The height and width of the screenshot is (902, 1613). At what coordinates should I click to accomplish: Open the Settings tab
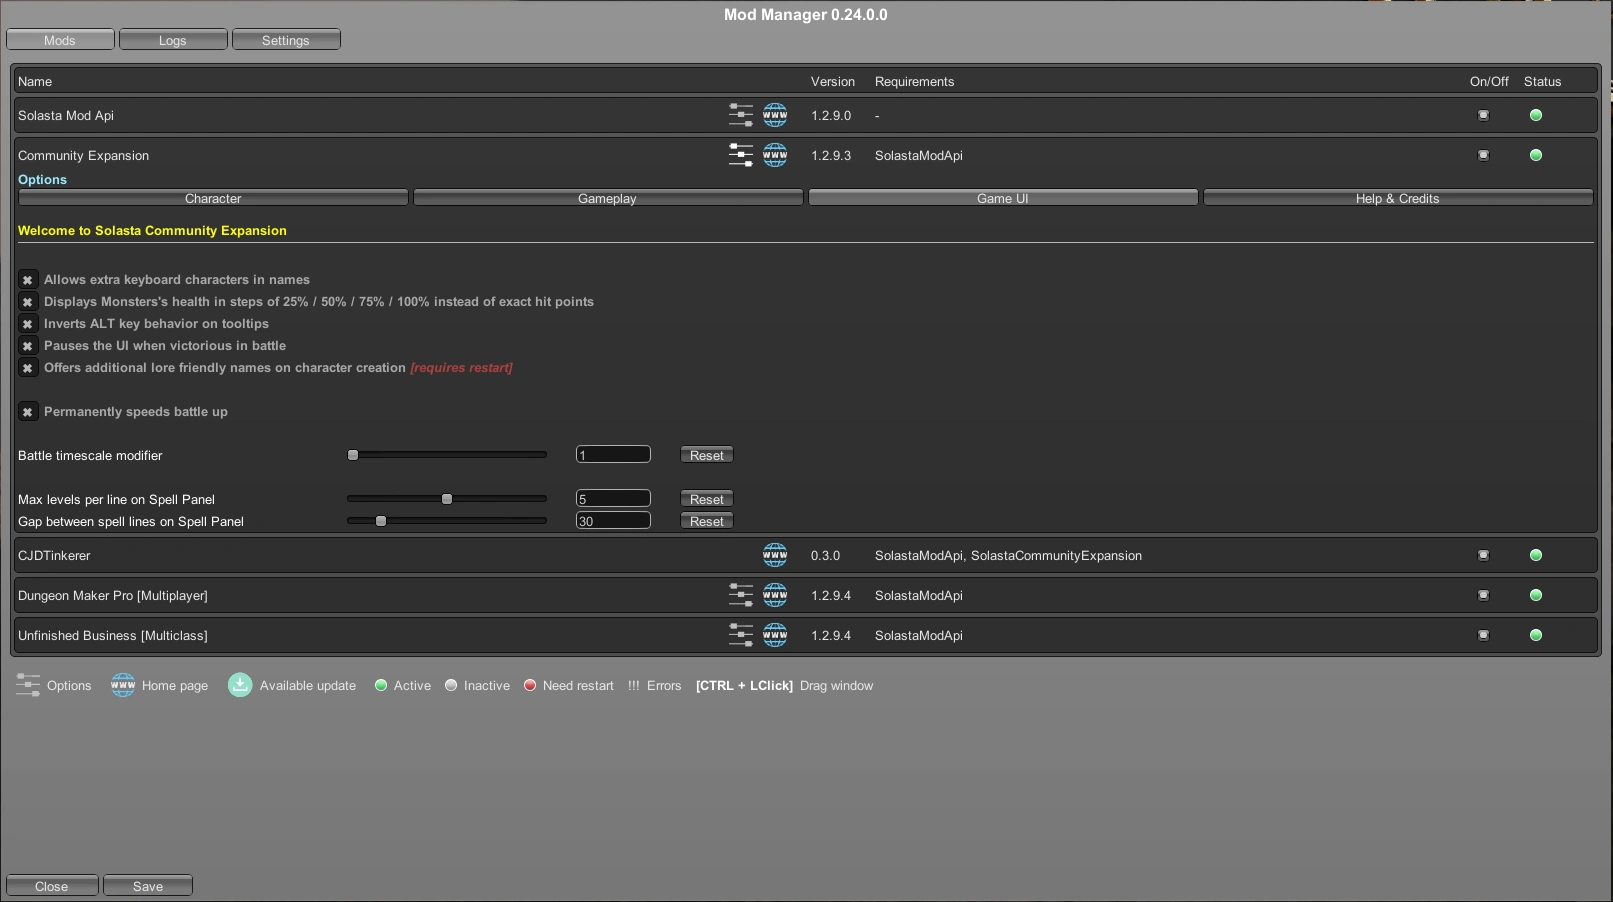click(286, 40)
